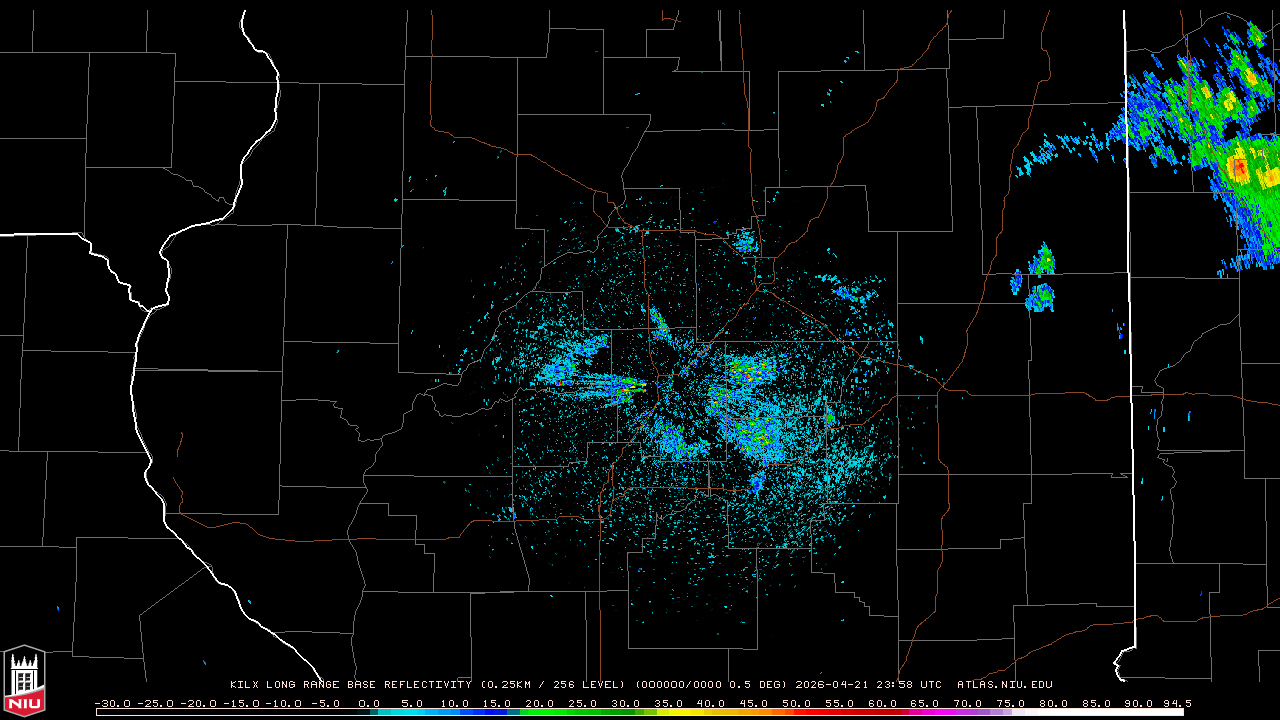Click the '75.0' scale label

[1013, 703]
